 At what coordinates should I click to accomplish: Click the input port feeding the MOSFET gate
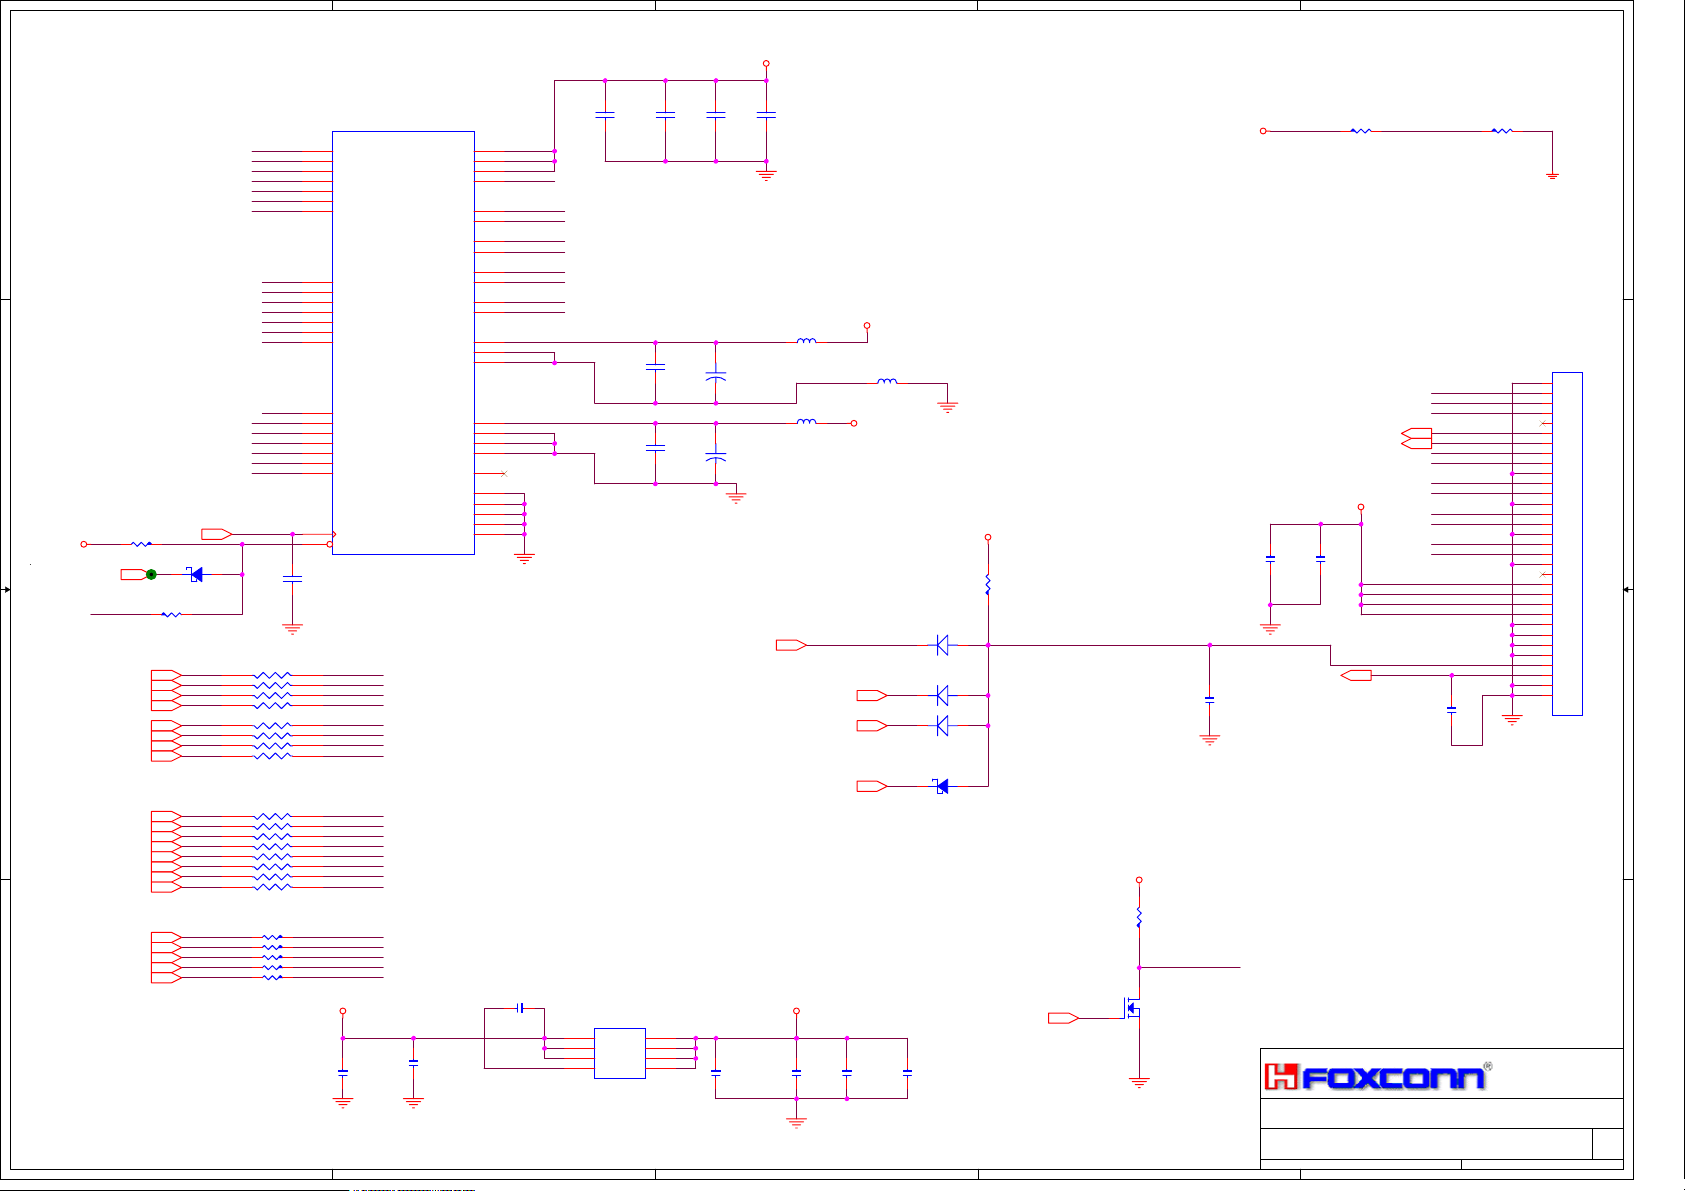click(1063, 1018)
